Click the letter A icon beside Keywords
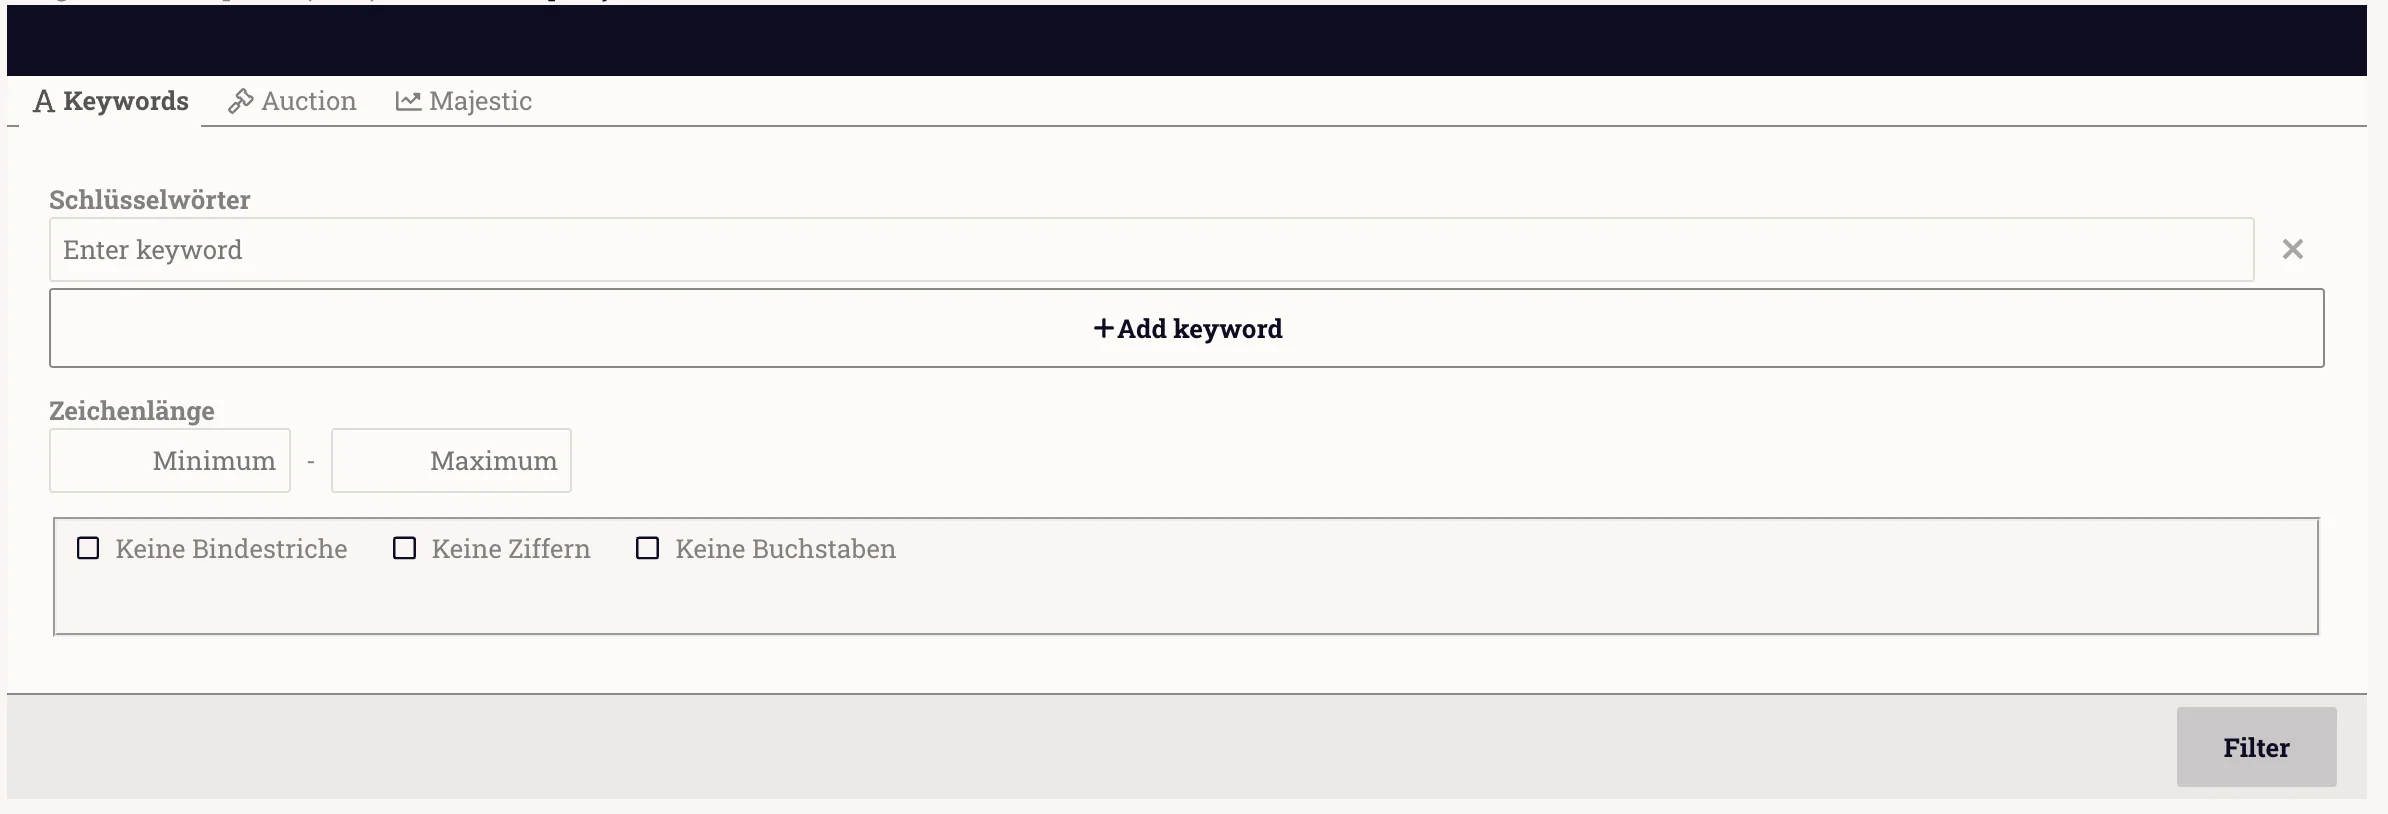Image resolution: width=2388 pixels, height=814 pixels. pyautogui.click(x=44, y=102)
